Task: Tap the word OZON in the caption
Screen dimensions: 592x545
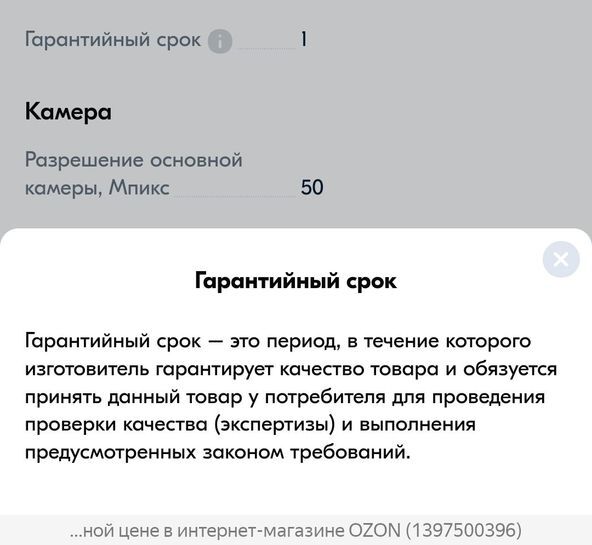Action: 374,530
